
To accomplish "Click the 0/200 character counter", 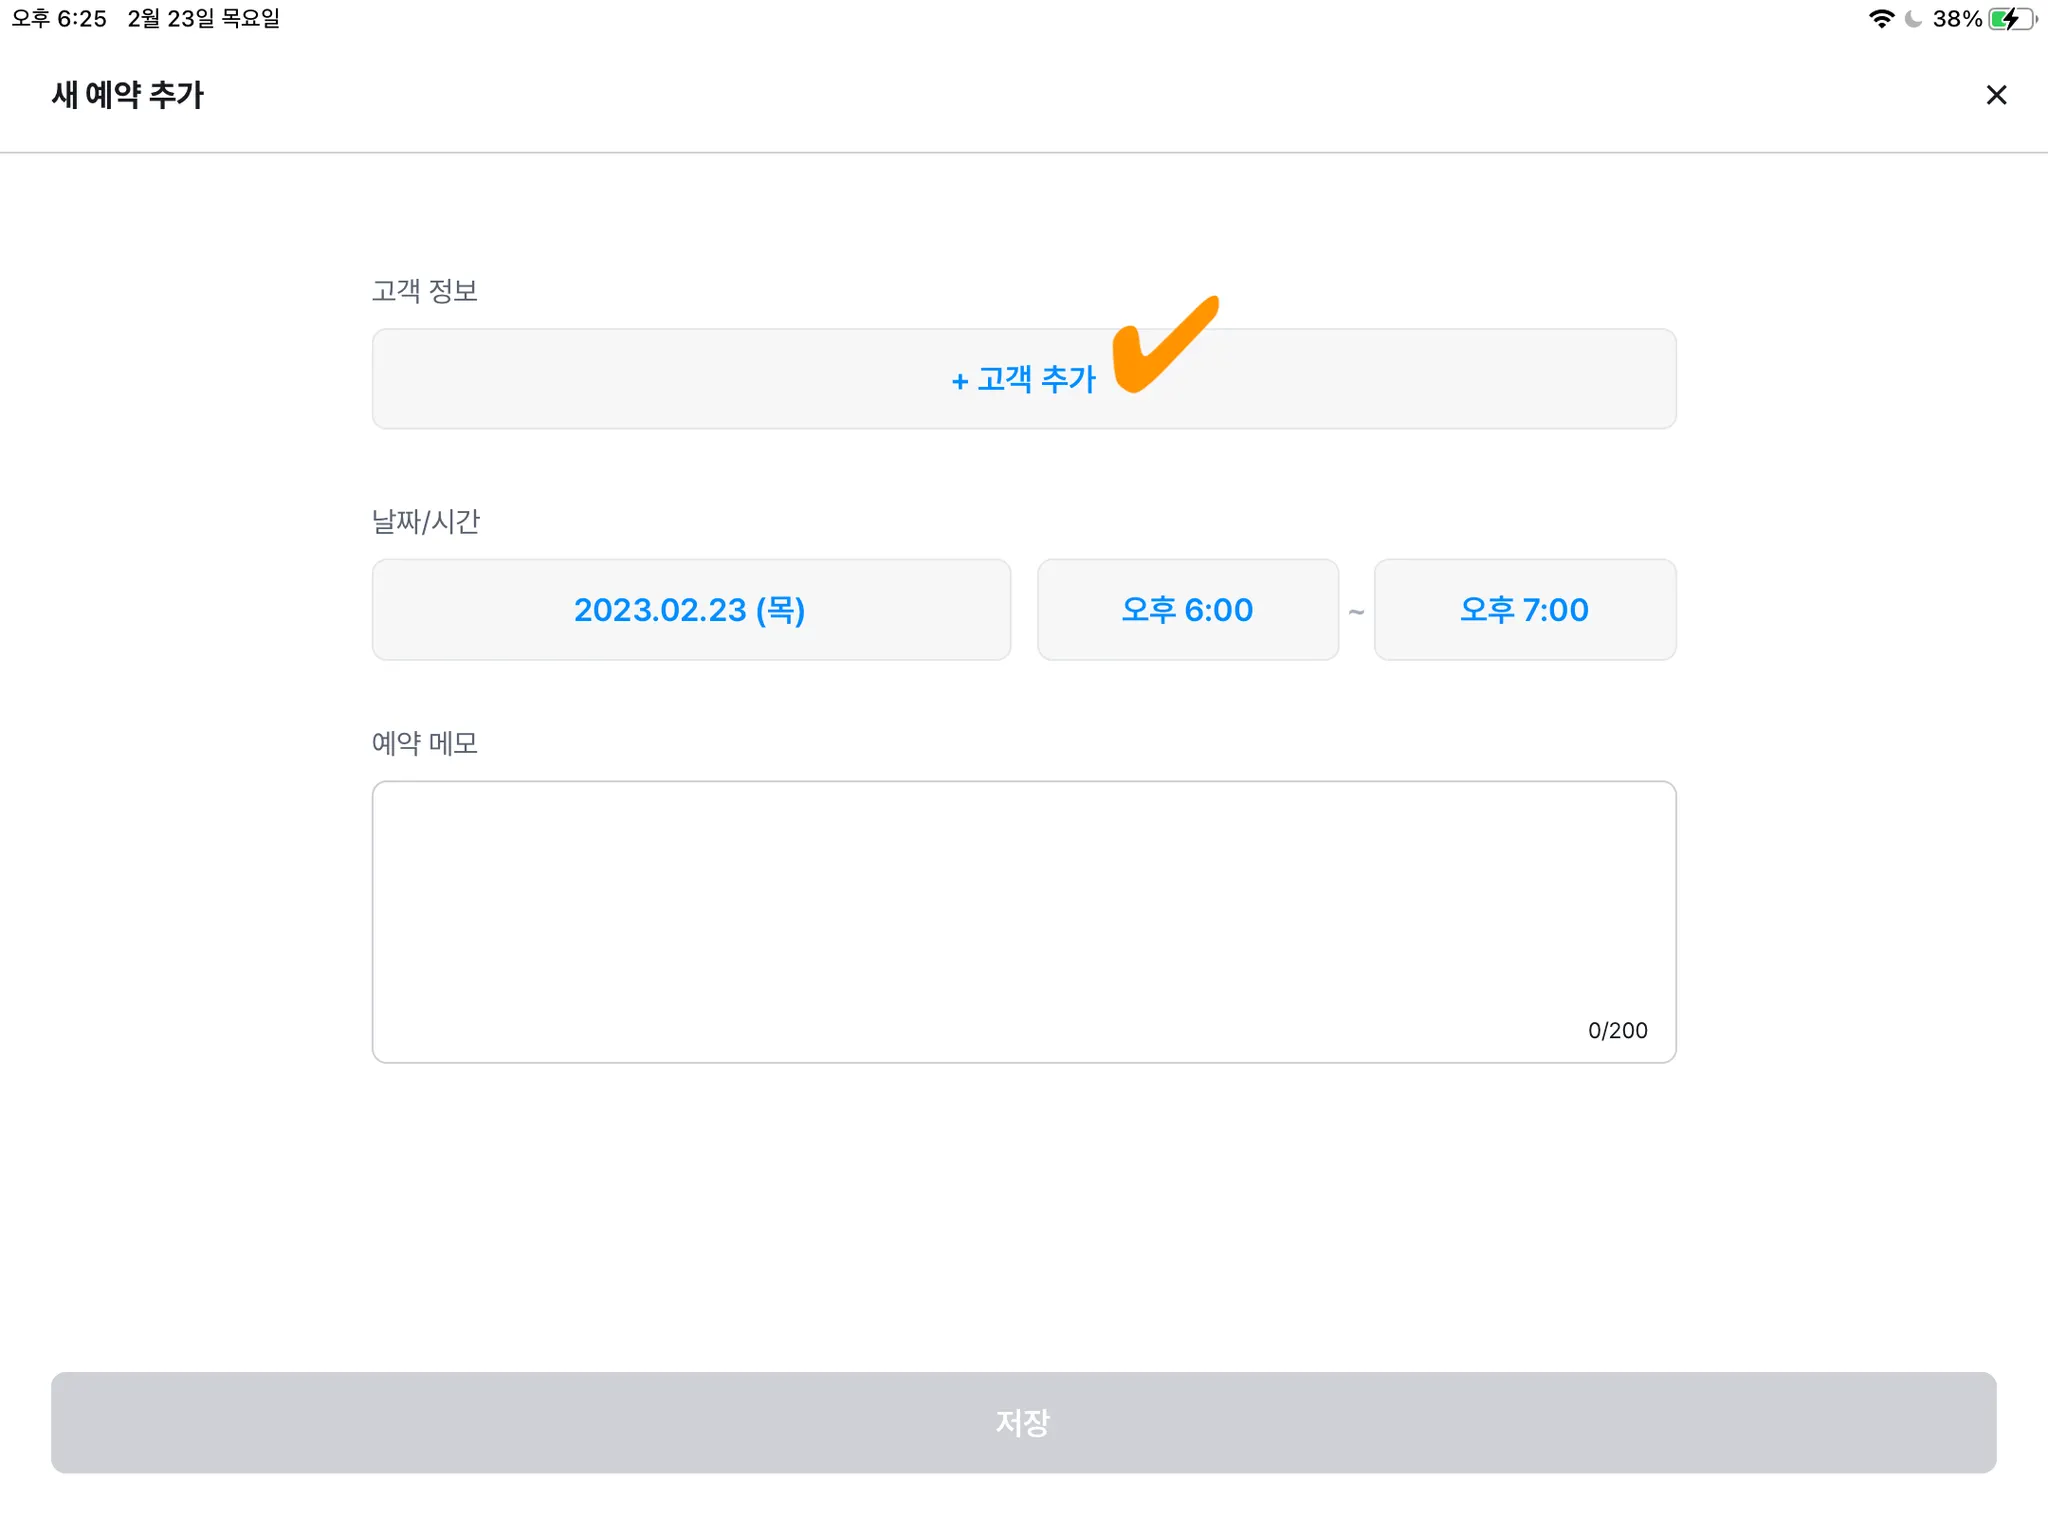I will 1617,1030.
